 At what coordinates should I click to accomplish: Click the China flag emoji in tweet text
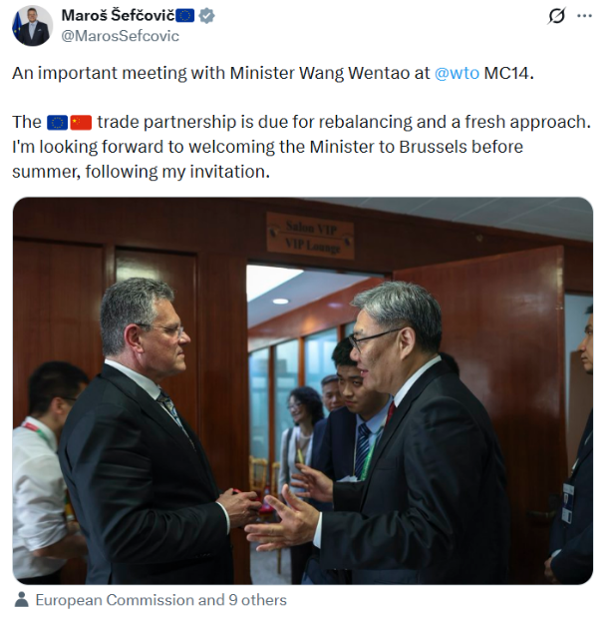[81, 122]
